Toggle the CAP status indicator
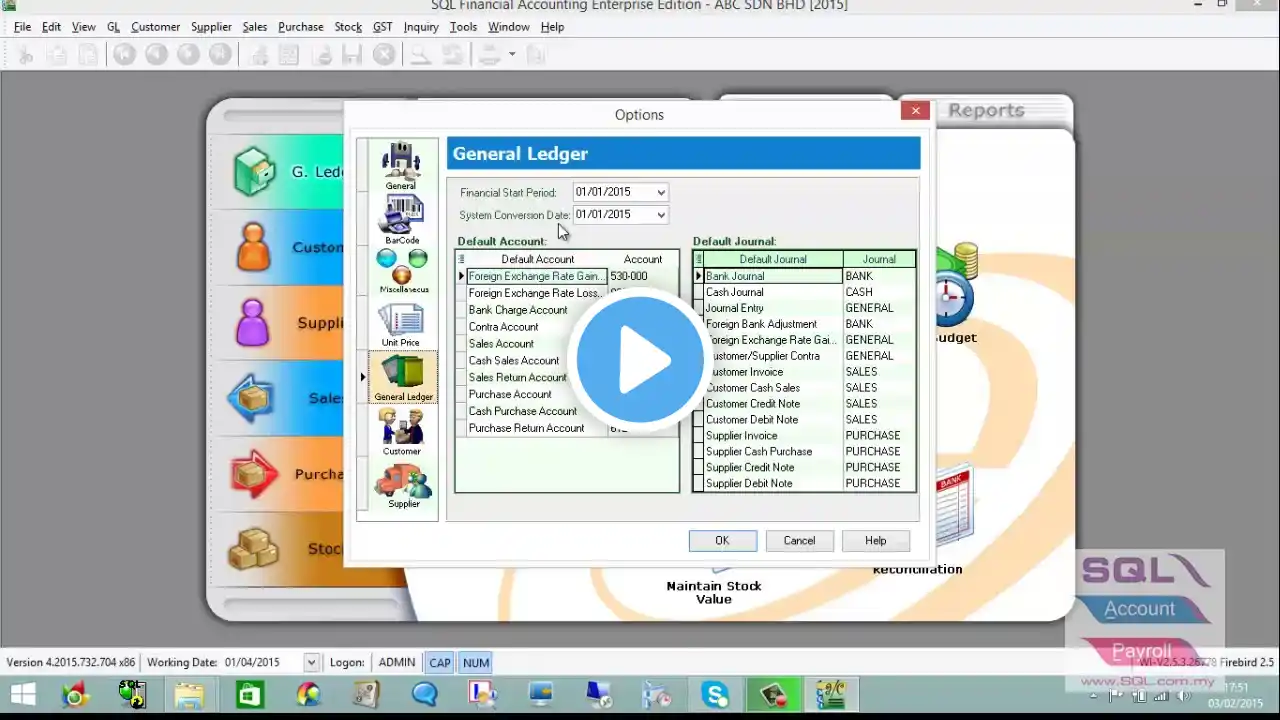 tap(440, 662)
